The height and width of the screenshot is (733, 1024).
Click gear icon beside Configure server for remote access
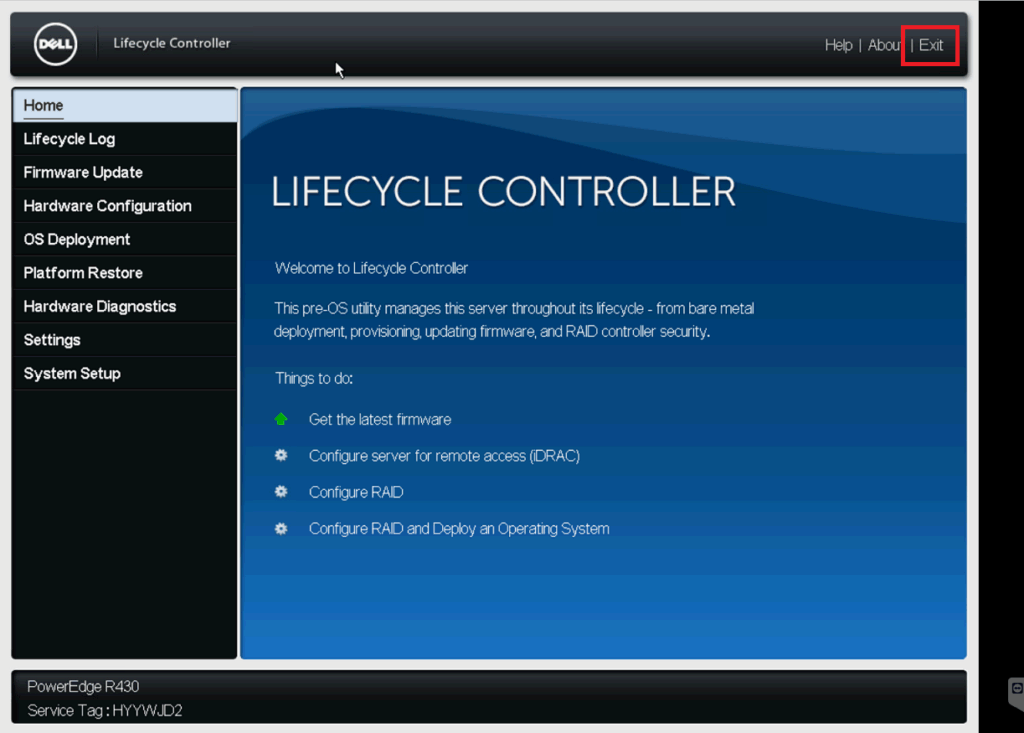pyautogui.click(x=281, y=455)
